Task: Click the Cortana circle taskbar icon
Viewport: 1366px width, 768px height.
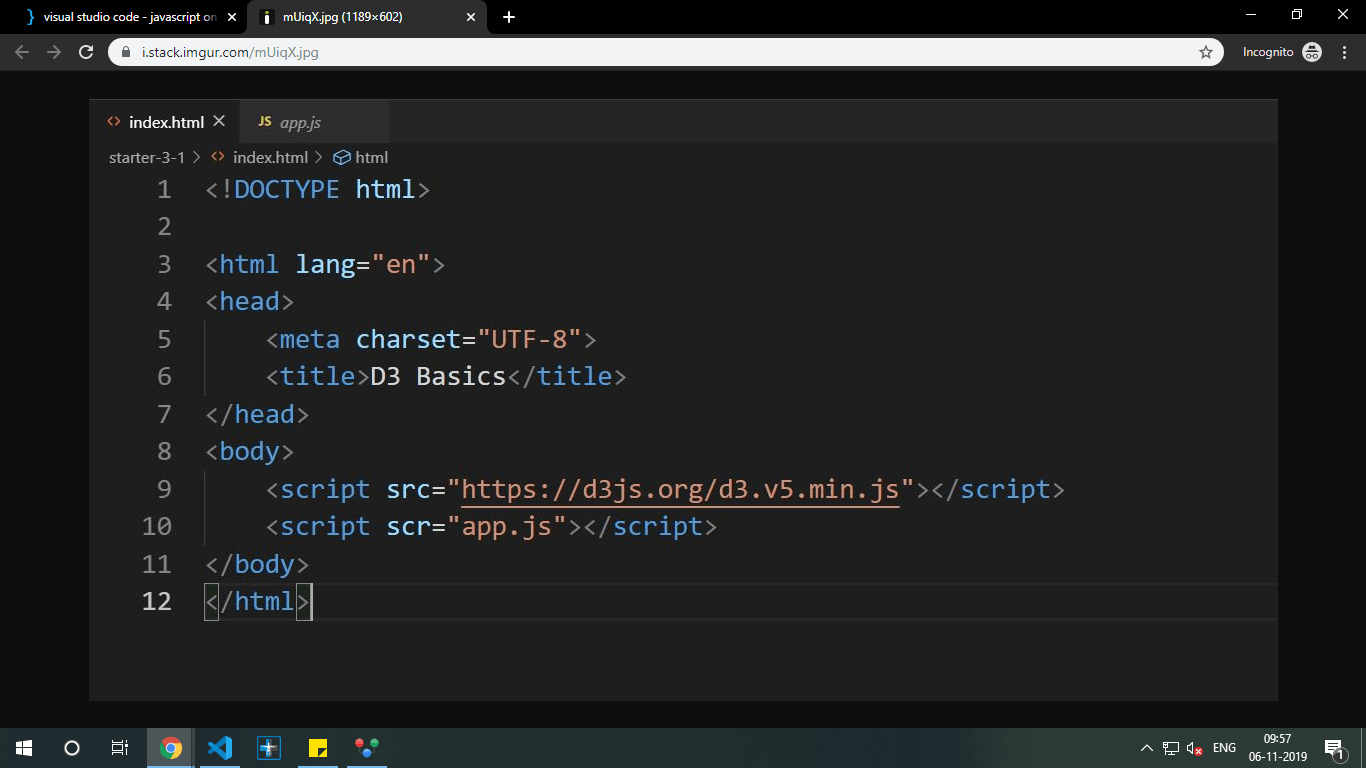Action: pos(72,747)
